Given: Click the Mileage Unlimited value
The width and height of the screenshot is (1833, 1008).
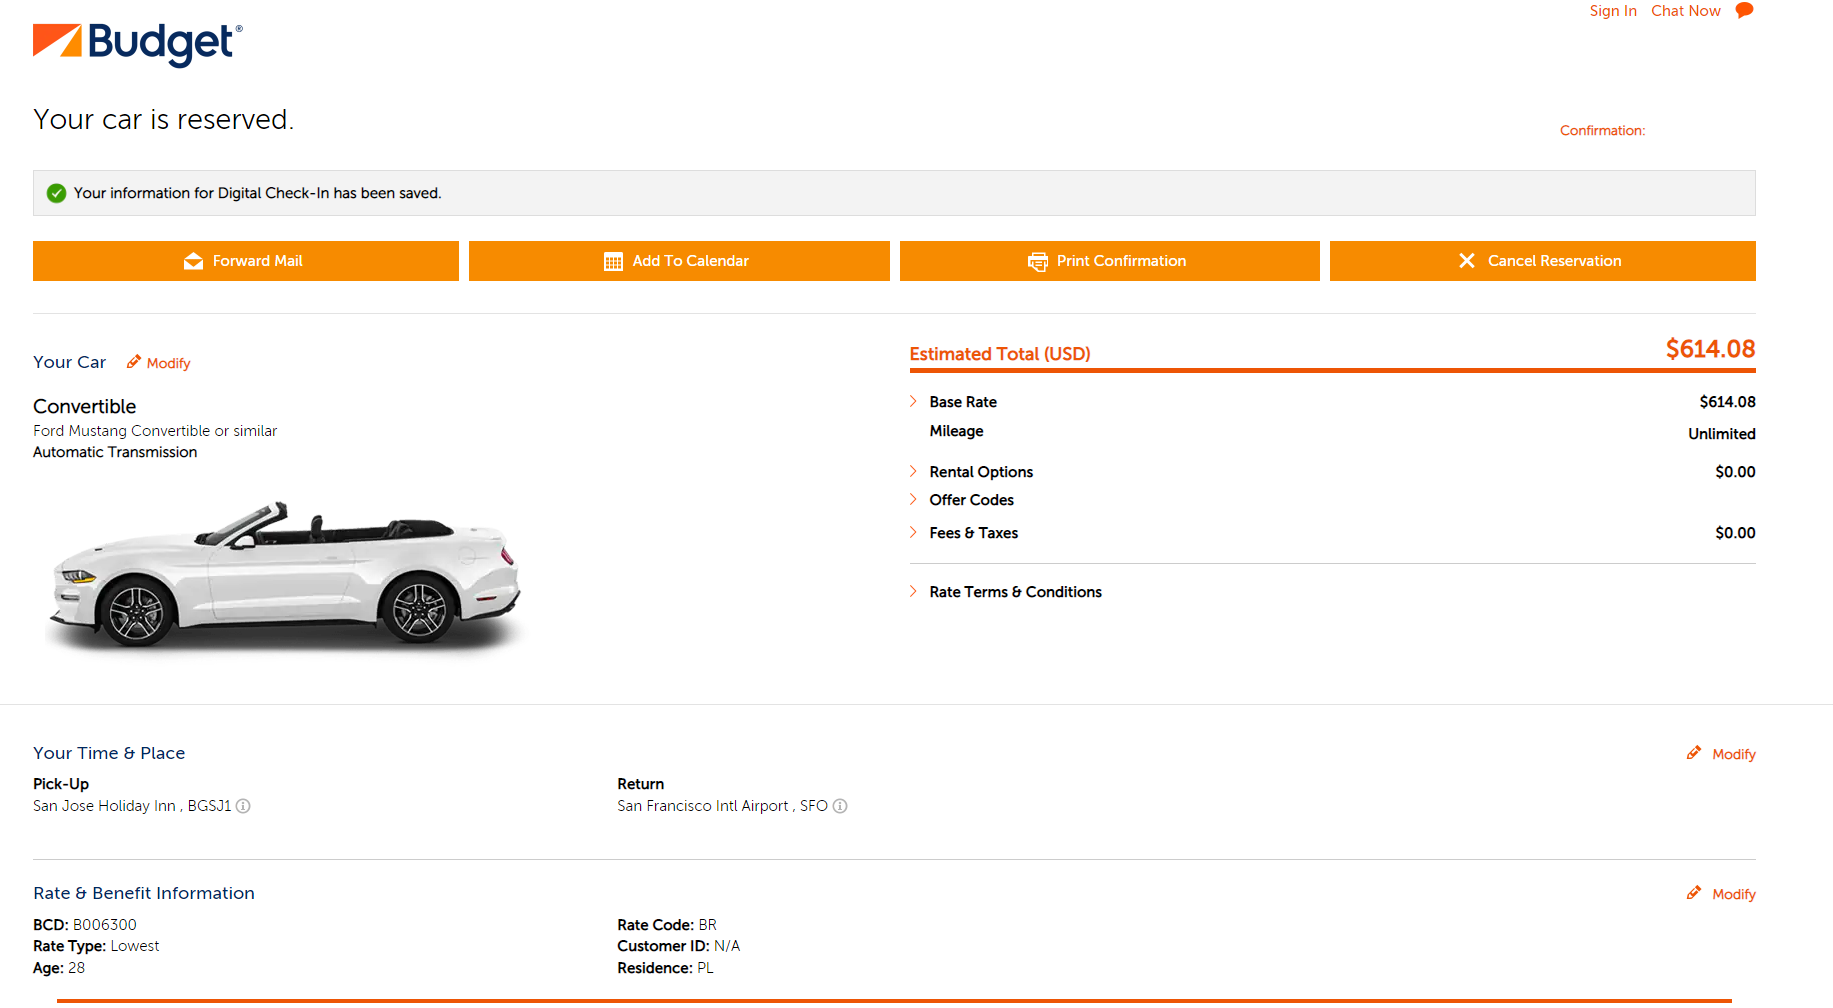Looking at the screenshot, I should [x=1721, y=434].
